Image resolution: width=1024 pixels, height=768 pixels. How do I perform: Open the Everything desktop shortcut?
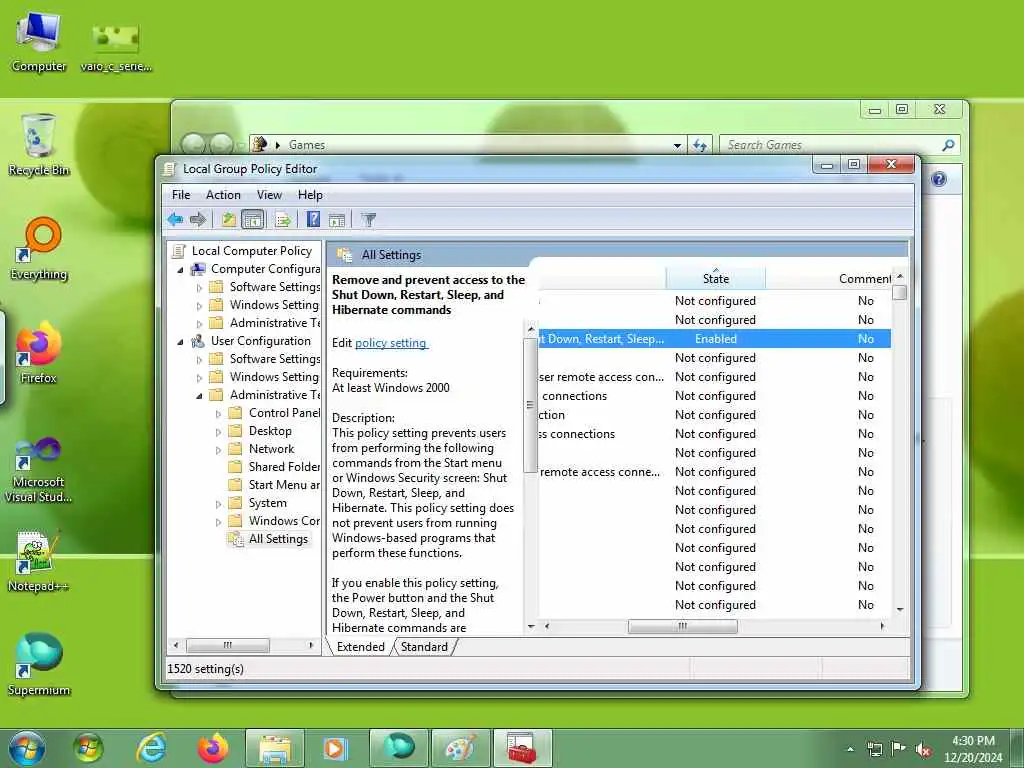point(39,249)
